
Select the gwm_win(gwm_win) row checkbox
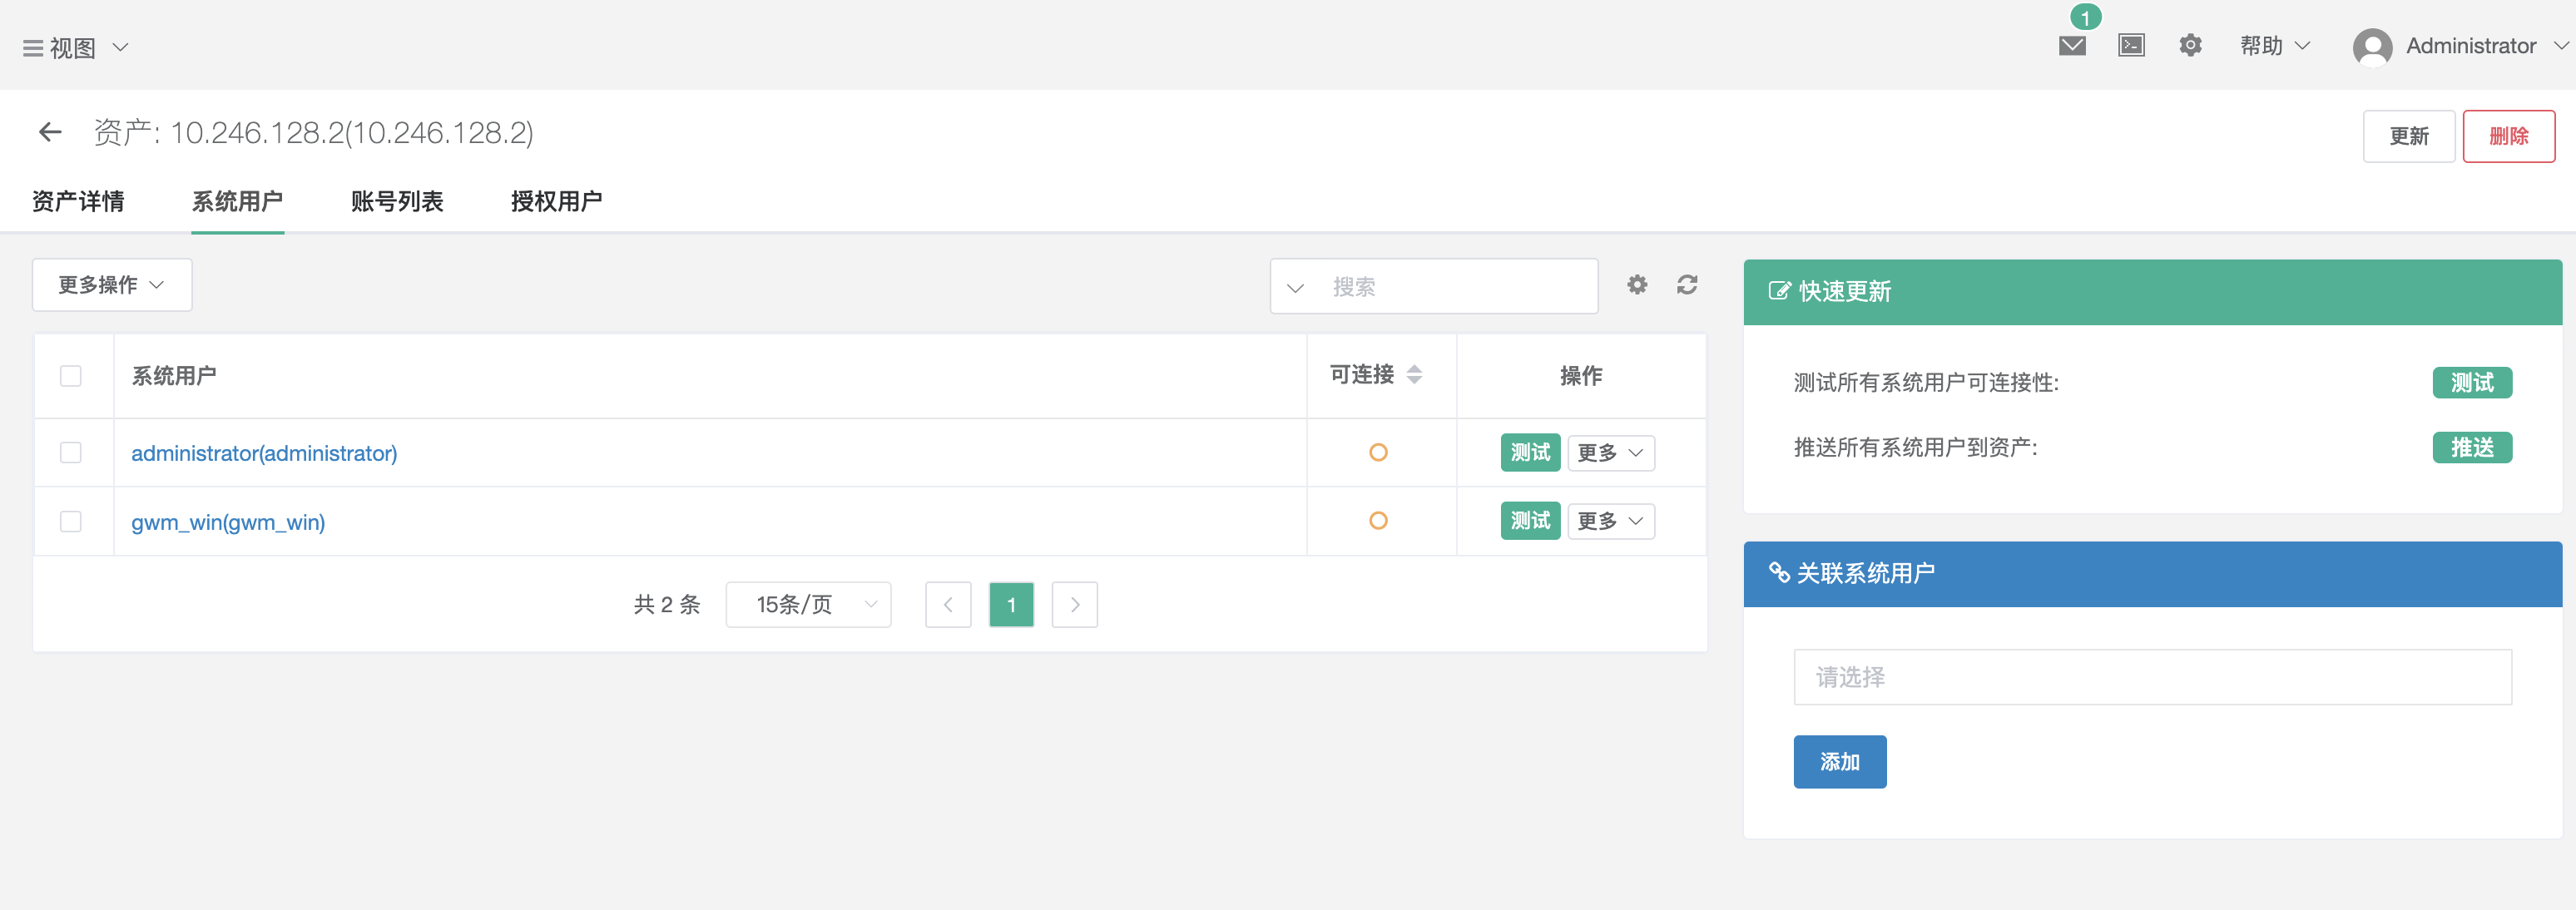pos(71,521)
